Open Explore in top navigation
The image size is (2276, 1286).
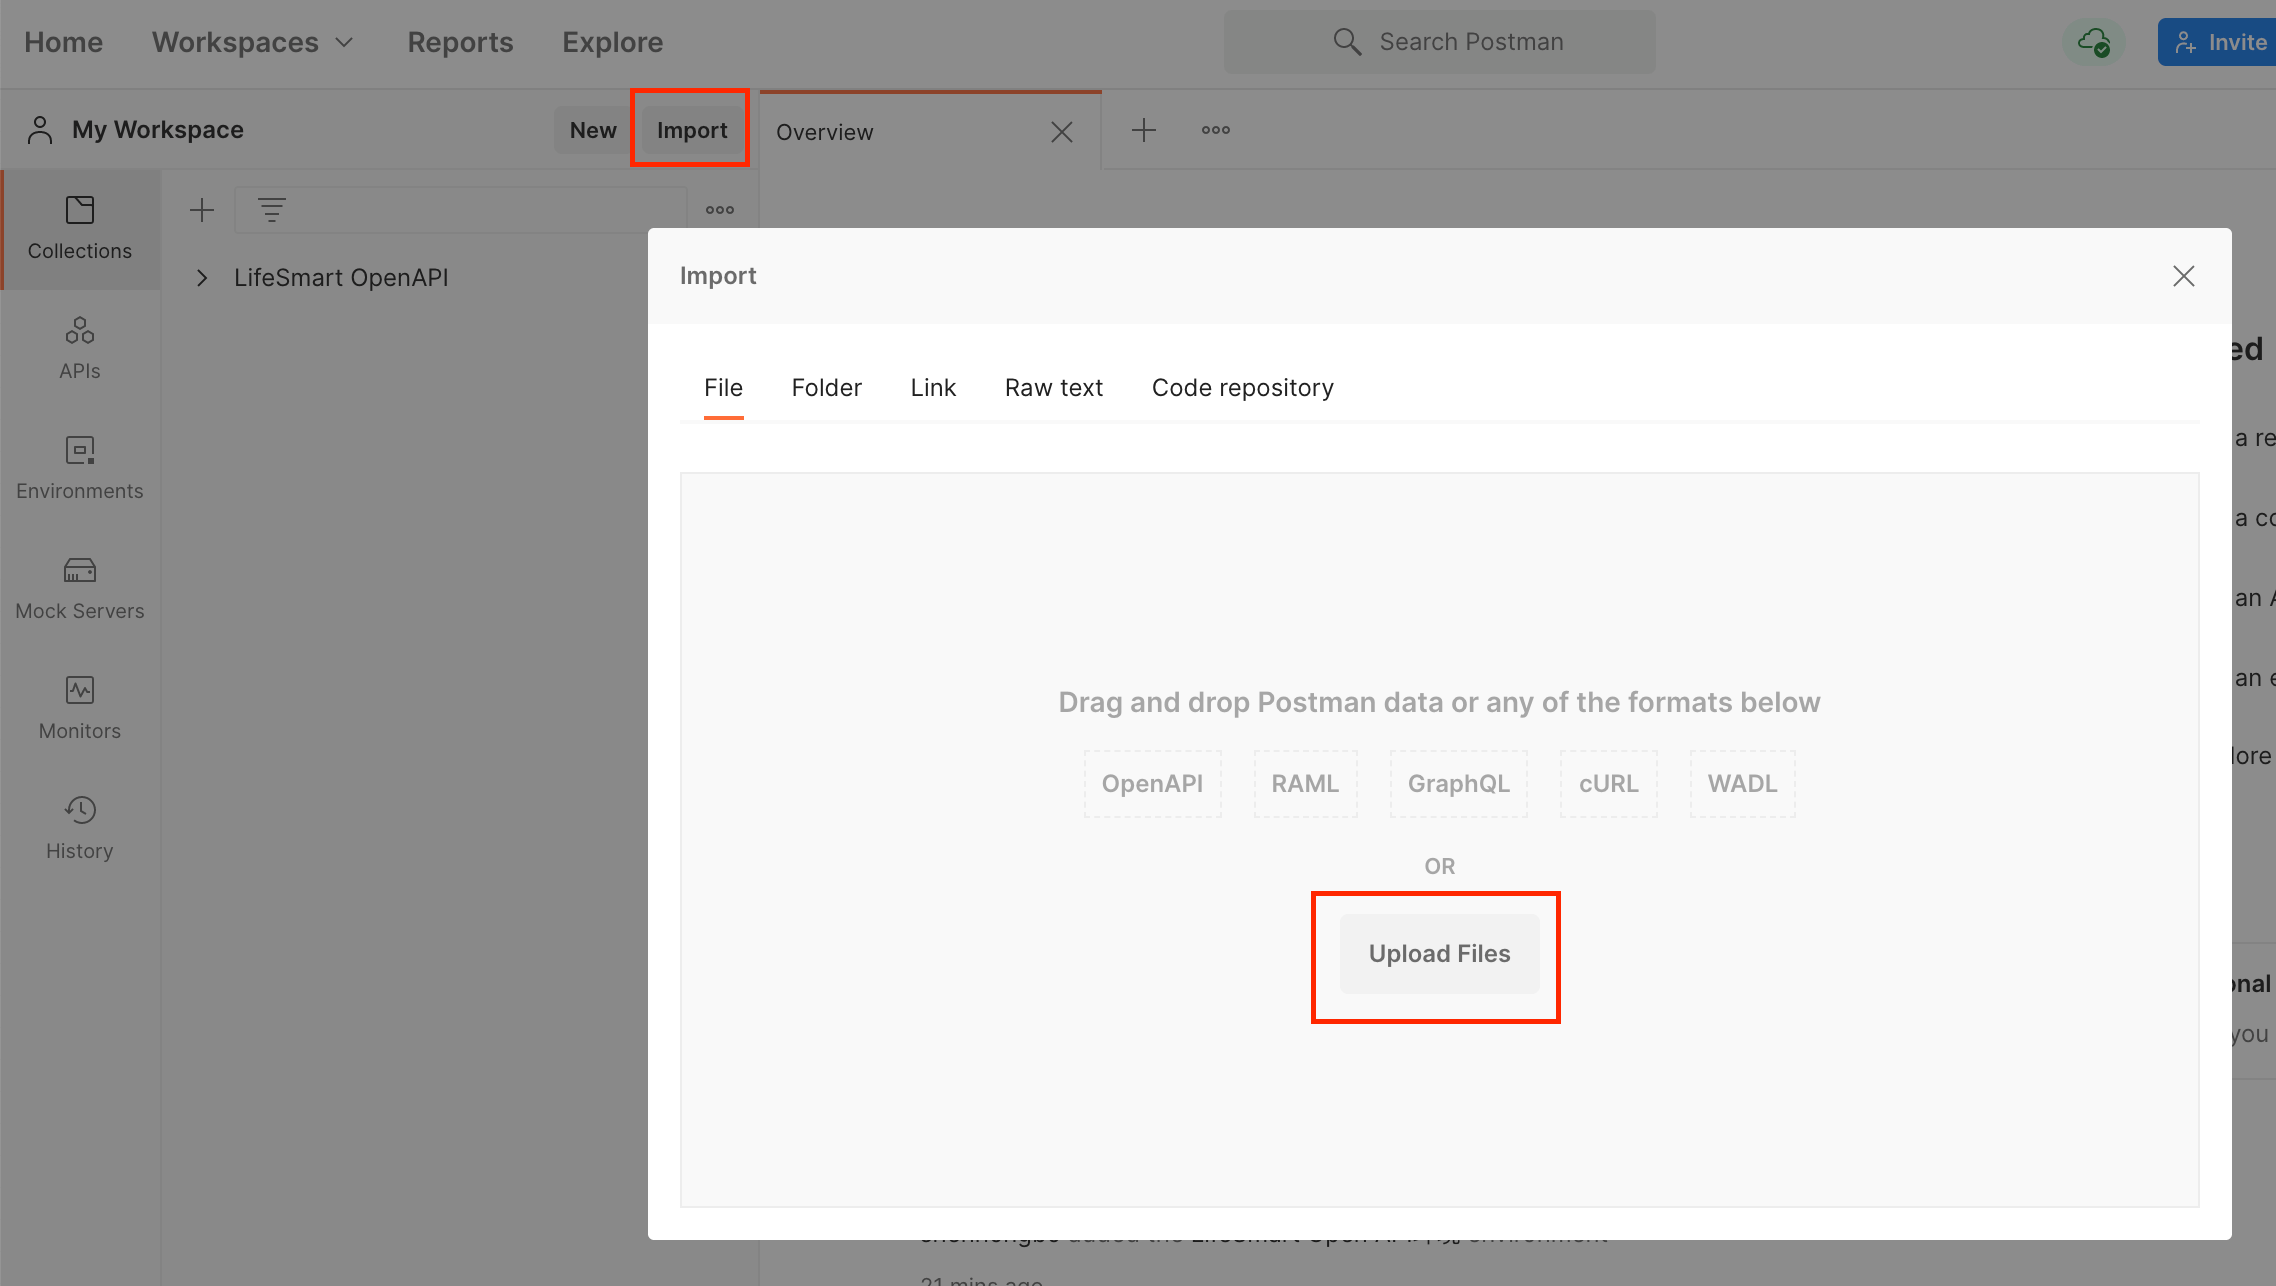(x=613, y=42)
